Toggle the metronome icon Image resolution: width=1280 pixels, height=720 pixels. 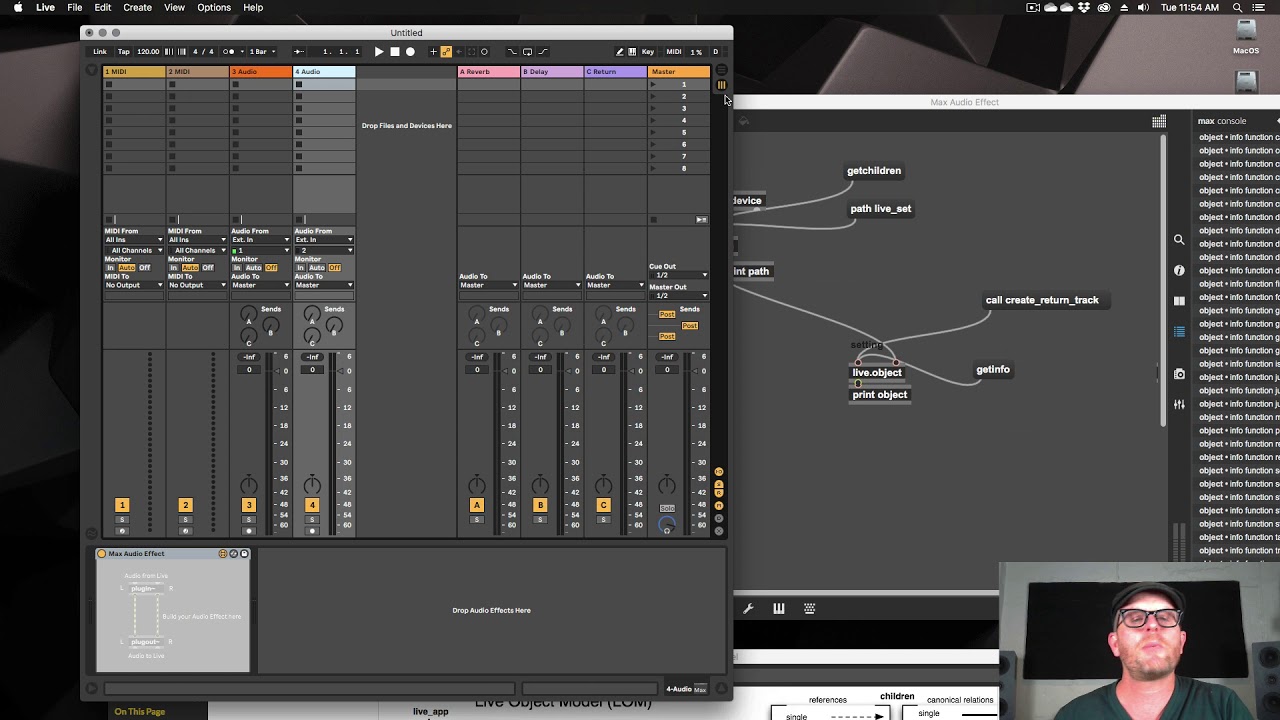coord(230,51)
